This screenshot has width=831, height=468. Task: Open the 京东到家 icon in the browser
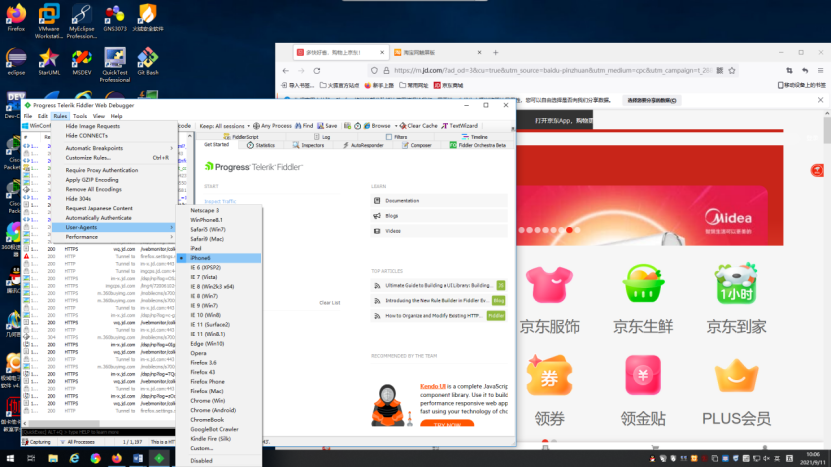[x=736, y=284]
